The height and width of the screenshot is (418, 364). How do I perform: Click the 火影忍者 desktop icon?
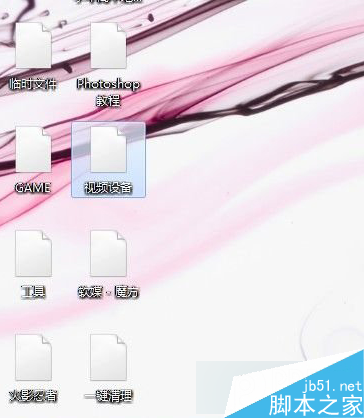pos(33,357)
